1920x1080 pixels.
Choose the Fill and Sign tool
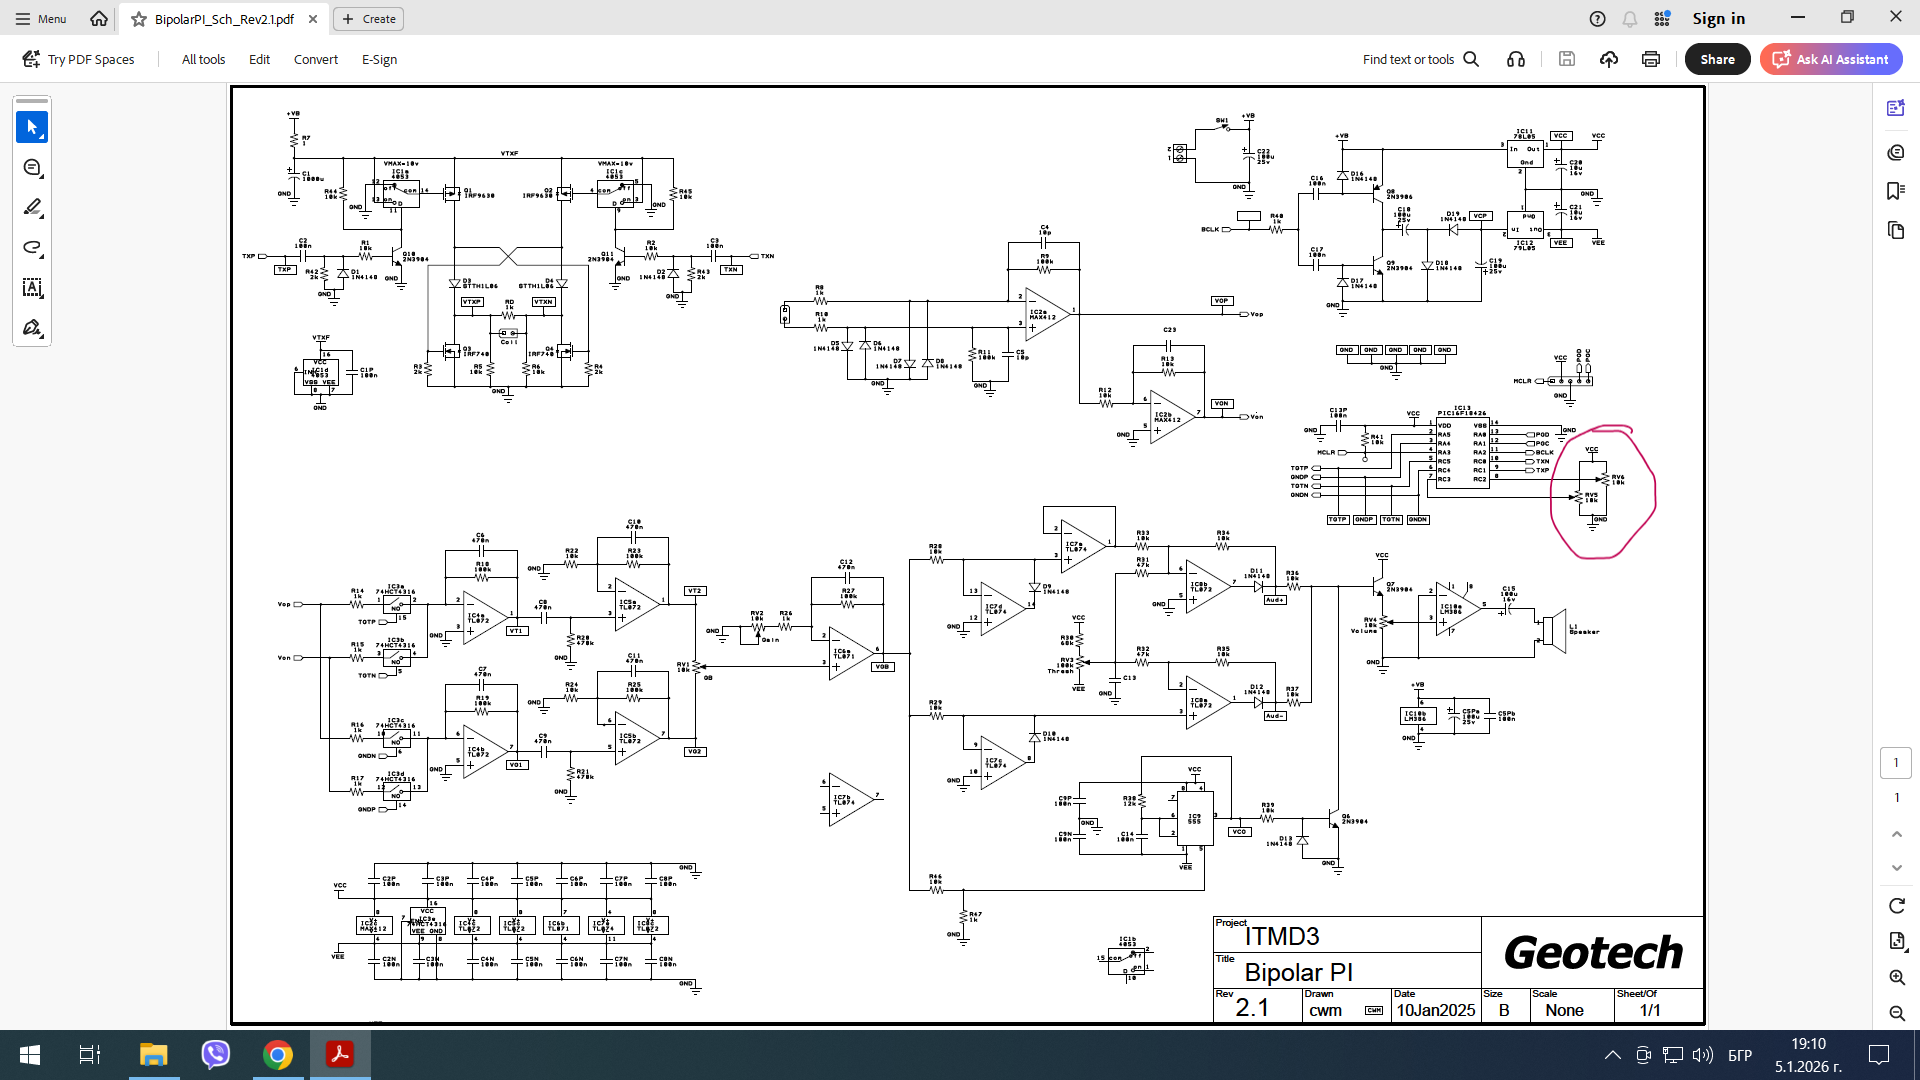[32, 327]
